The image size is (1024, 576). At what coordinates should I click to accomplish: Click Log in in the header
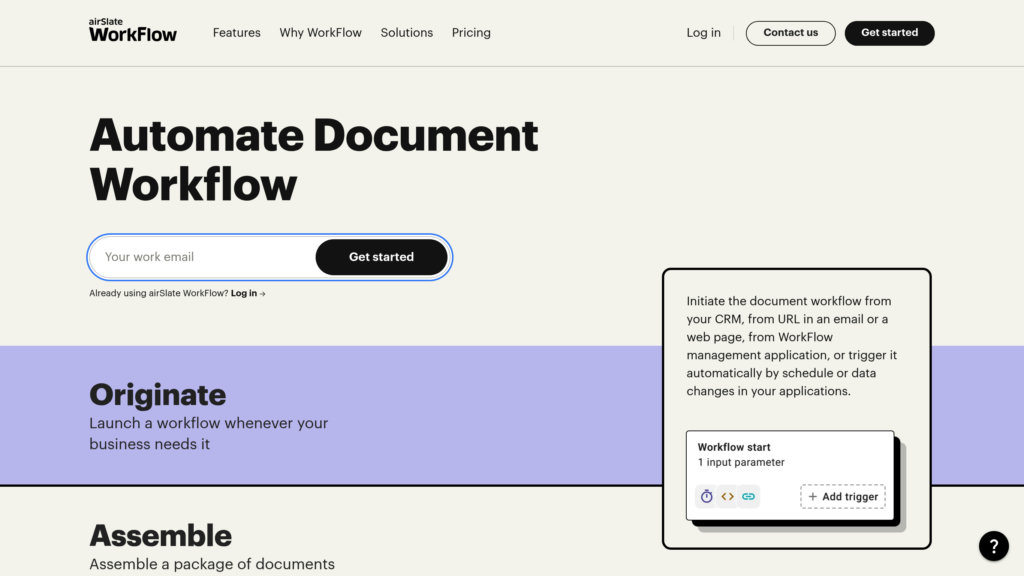coord(703,33)
